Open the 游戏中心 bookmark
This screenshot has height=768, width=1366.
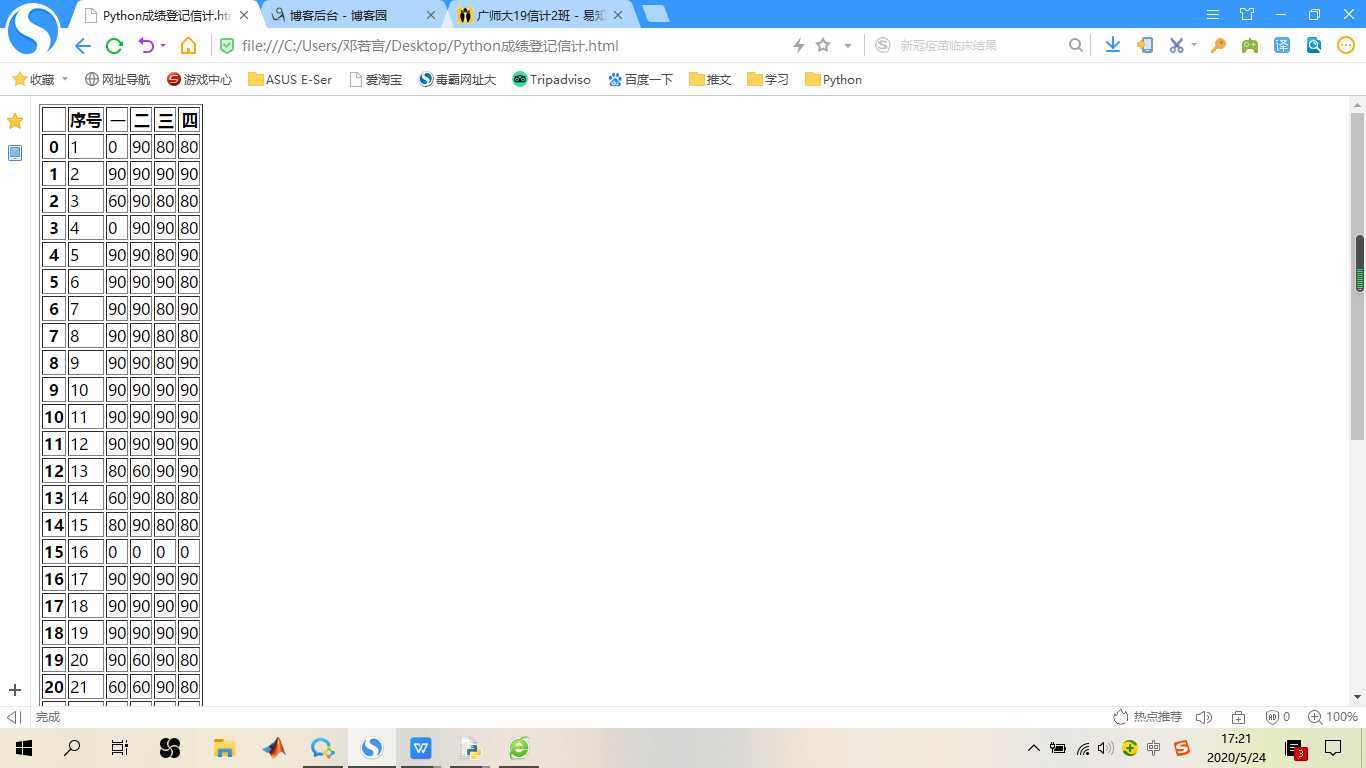[199, 79]
